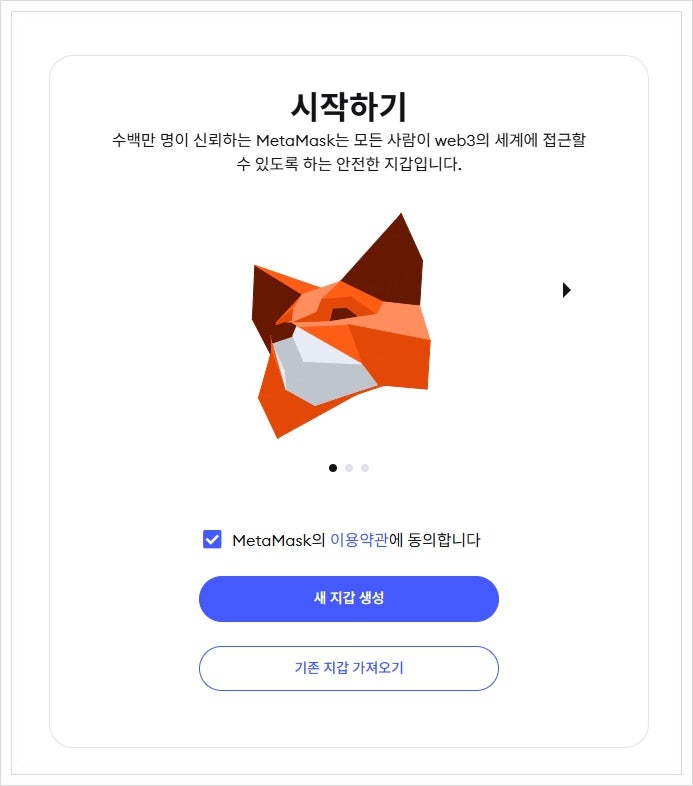Select the first carousel dot indicator
The image size is (693, 786).
(x=333, y=468)
